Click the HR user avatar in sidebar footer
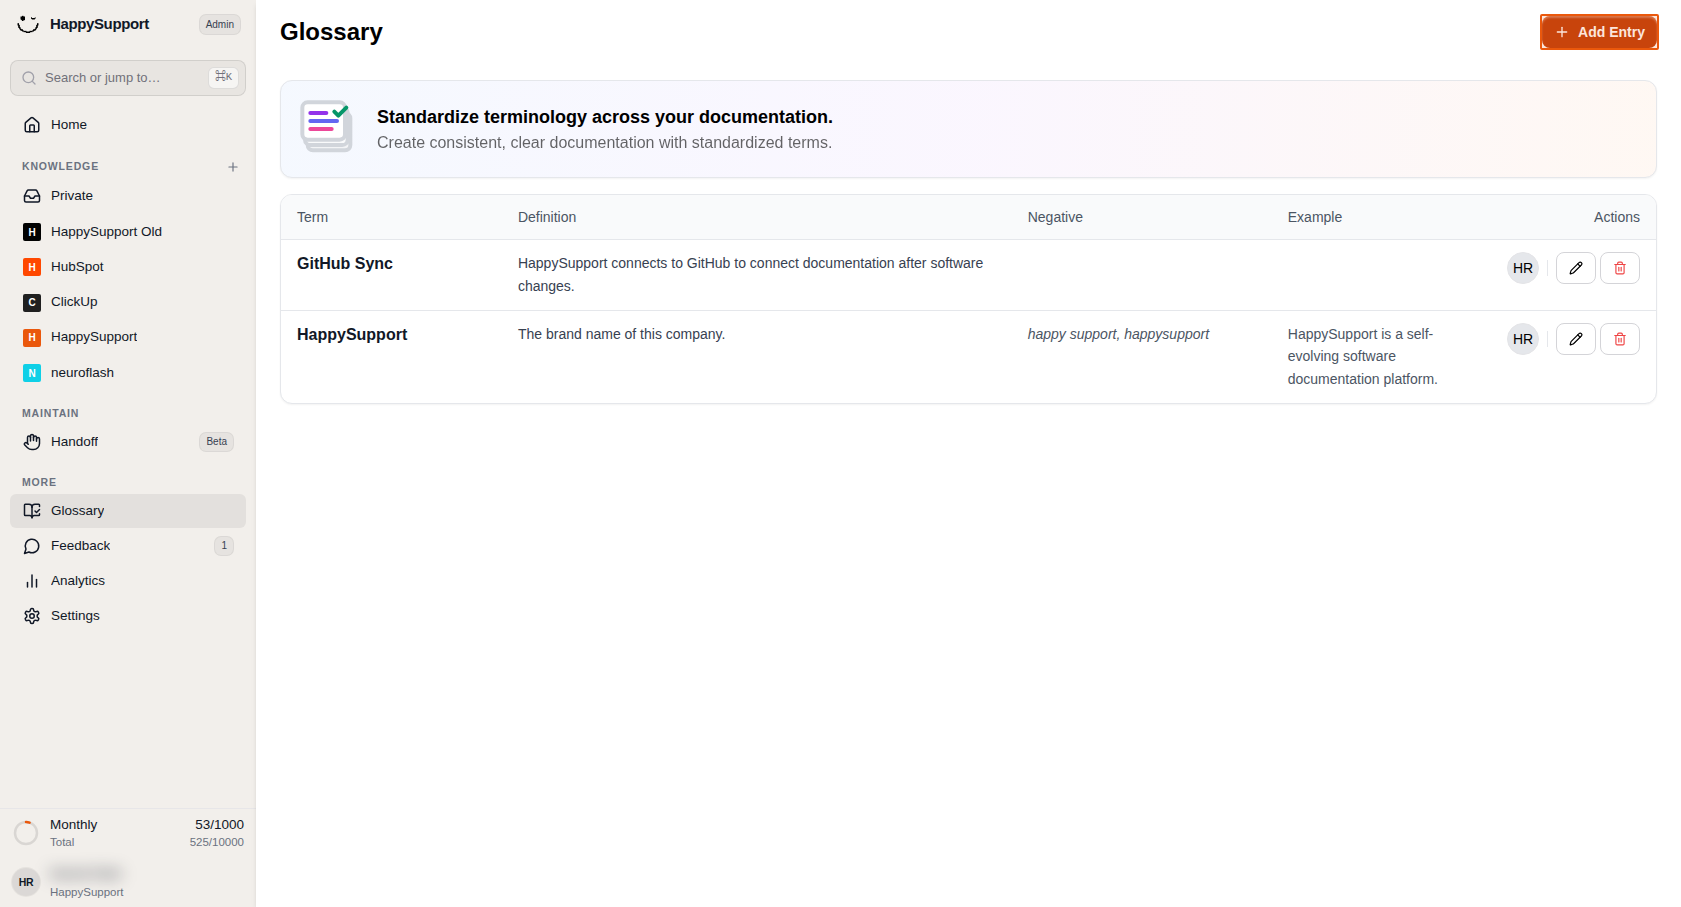The width and height of the screenshot is (1681, 907). click(26, 882)
